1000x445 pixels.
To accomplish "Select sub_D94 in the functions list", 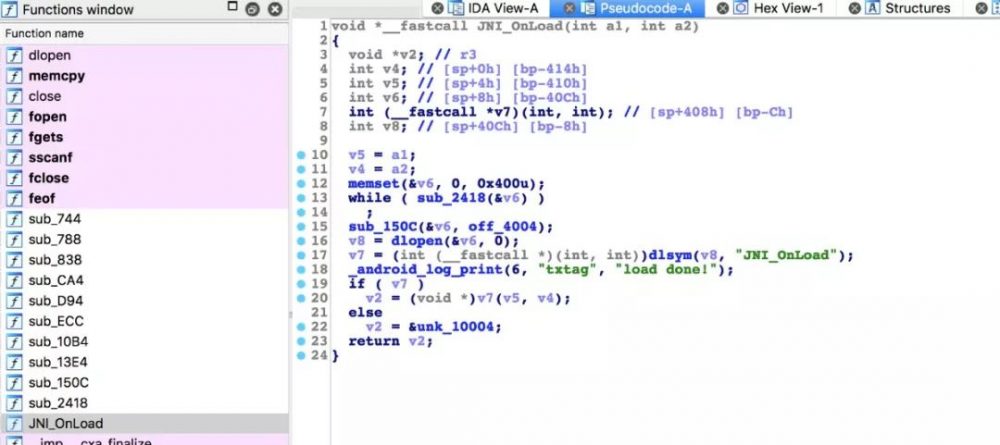I will pyautogui.click(x=144, y=300).
